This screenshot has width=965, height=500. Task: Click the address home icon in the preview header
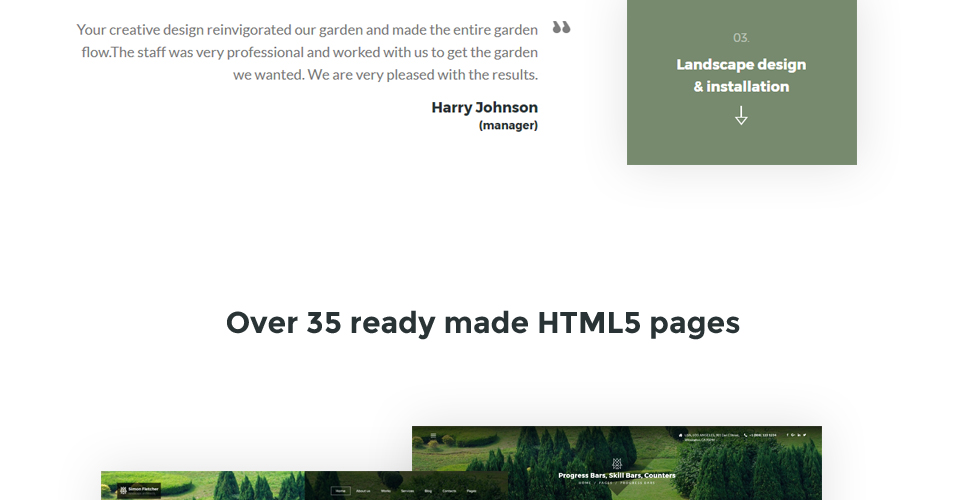[x=680, y=435]
